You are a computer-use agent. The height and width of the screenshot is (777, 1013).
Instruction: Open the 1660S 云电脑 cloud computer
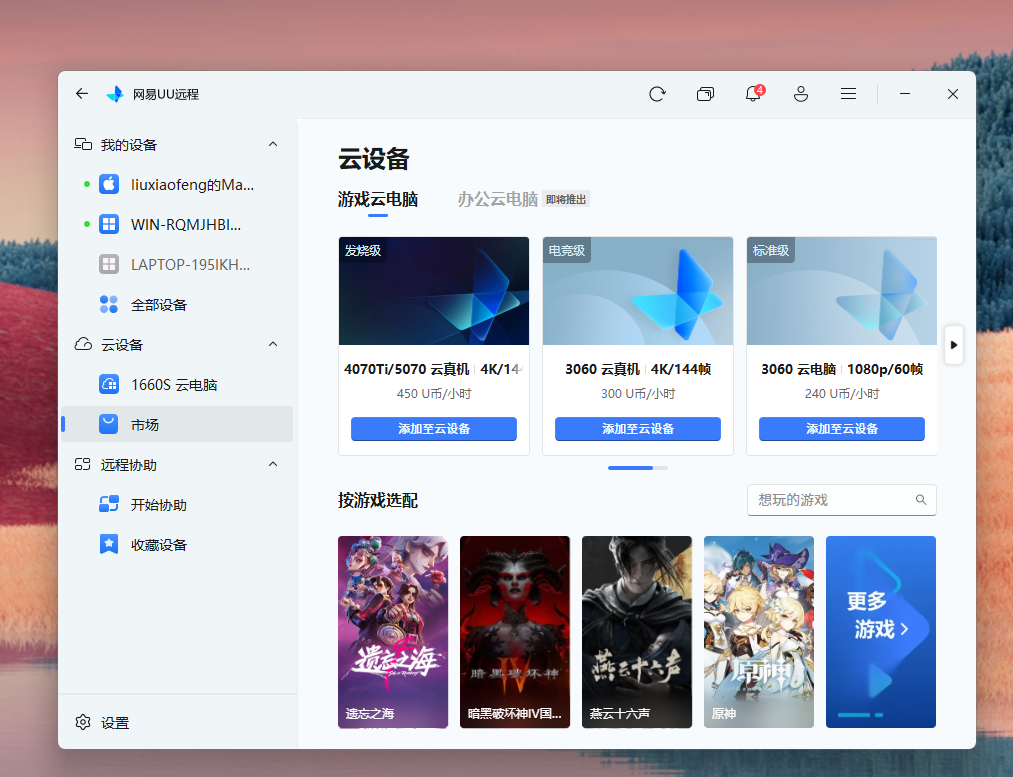coord(177,385)
